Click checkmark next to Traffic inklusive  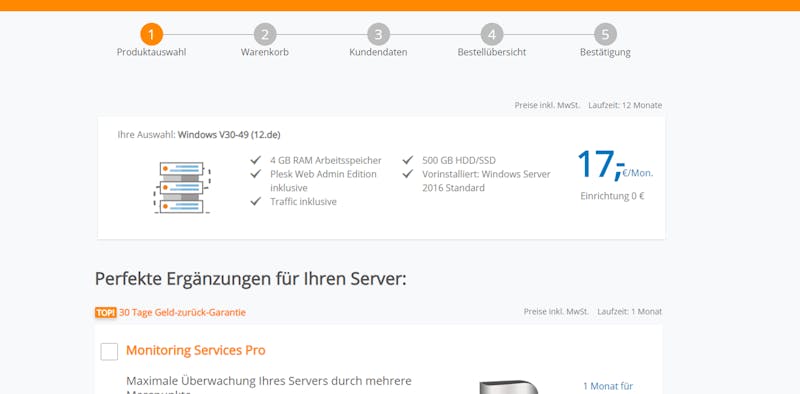256,202
